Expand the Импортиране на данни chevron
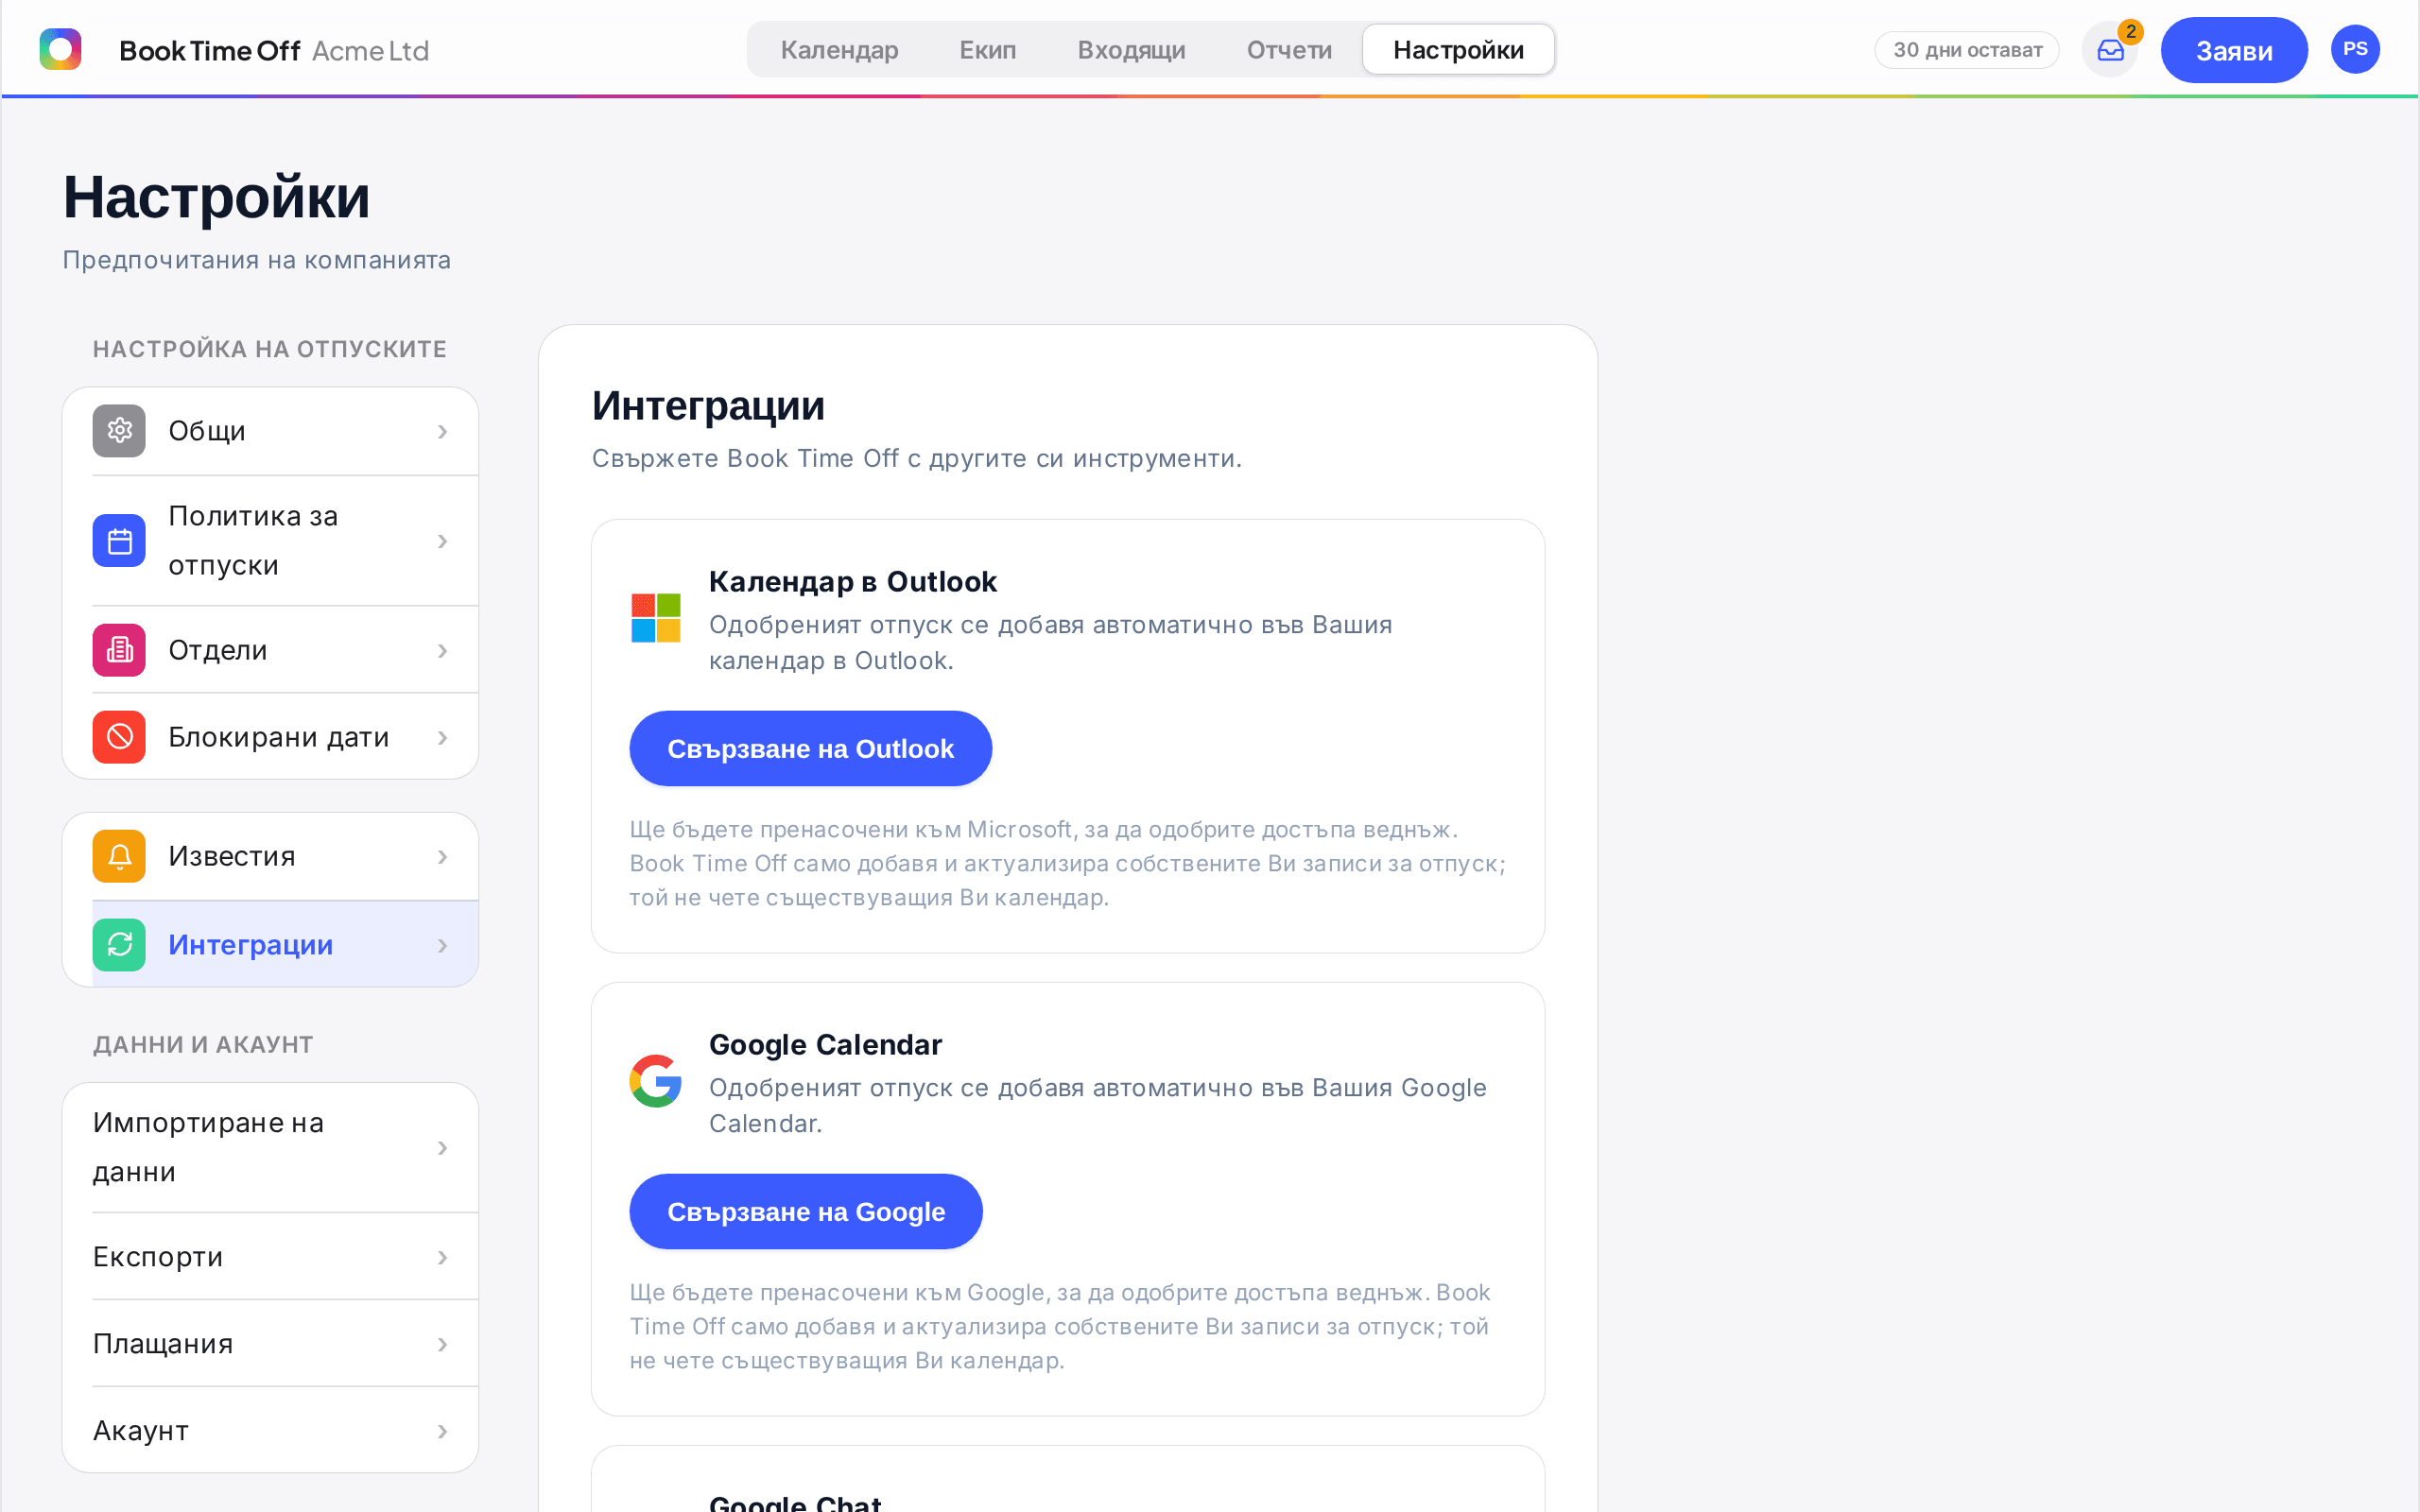The height and width of the screenshot is (1512, 2420). coord(442,1148)
